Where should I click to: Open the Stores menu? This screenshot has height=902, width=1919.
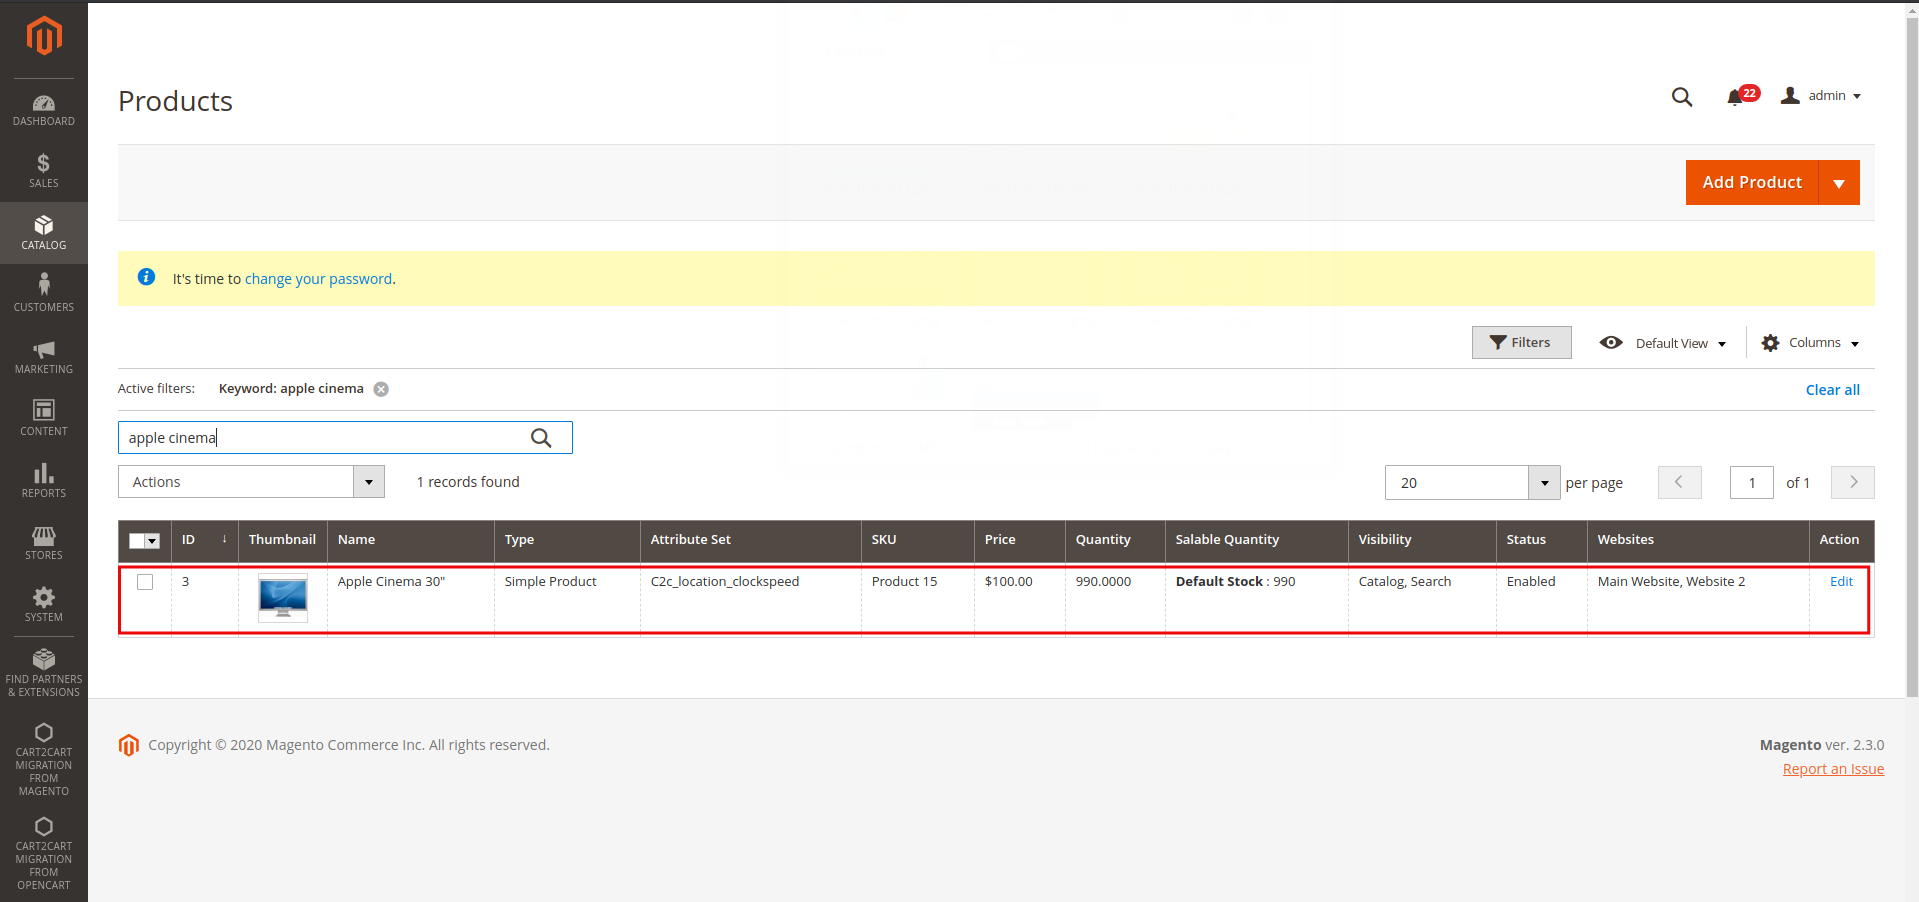[x=44, y=543]
